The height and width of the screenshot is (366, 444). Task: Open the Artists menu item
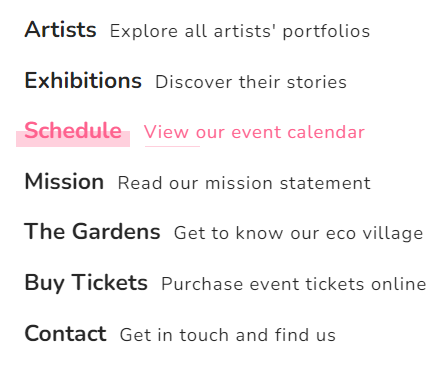click(60, 30)
